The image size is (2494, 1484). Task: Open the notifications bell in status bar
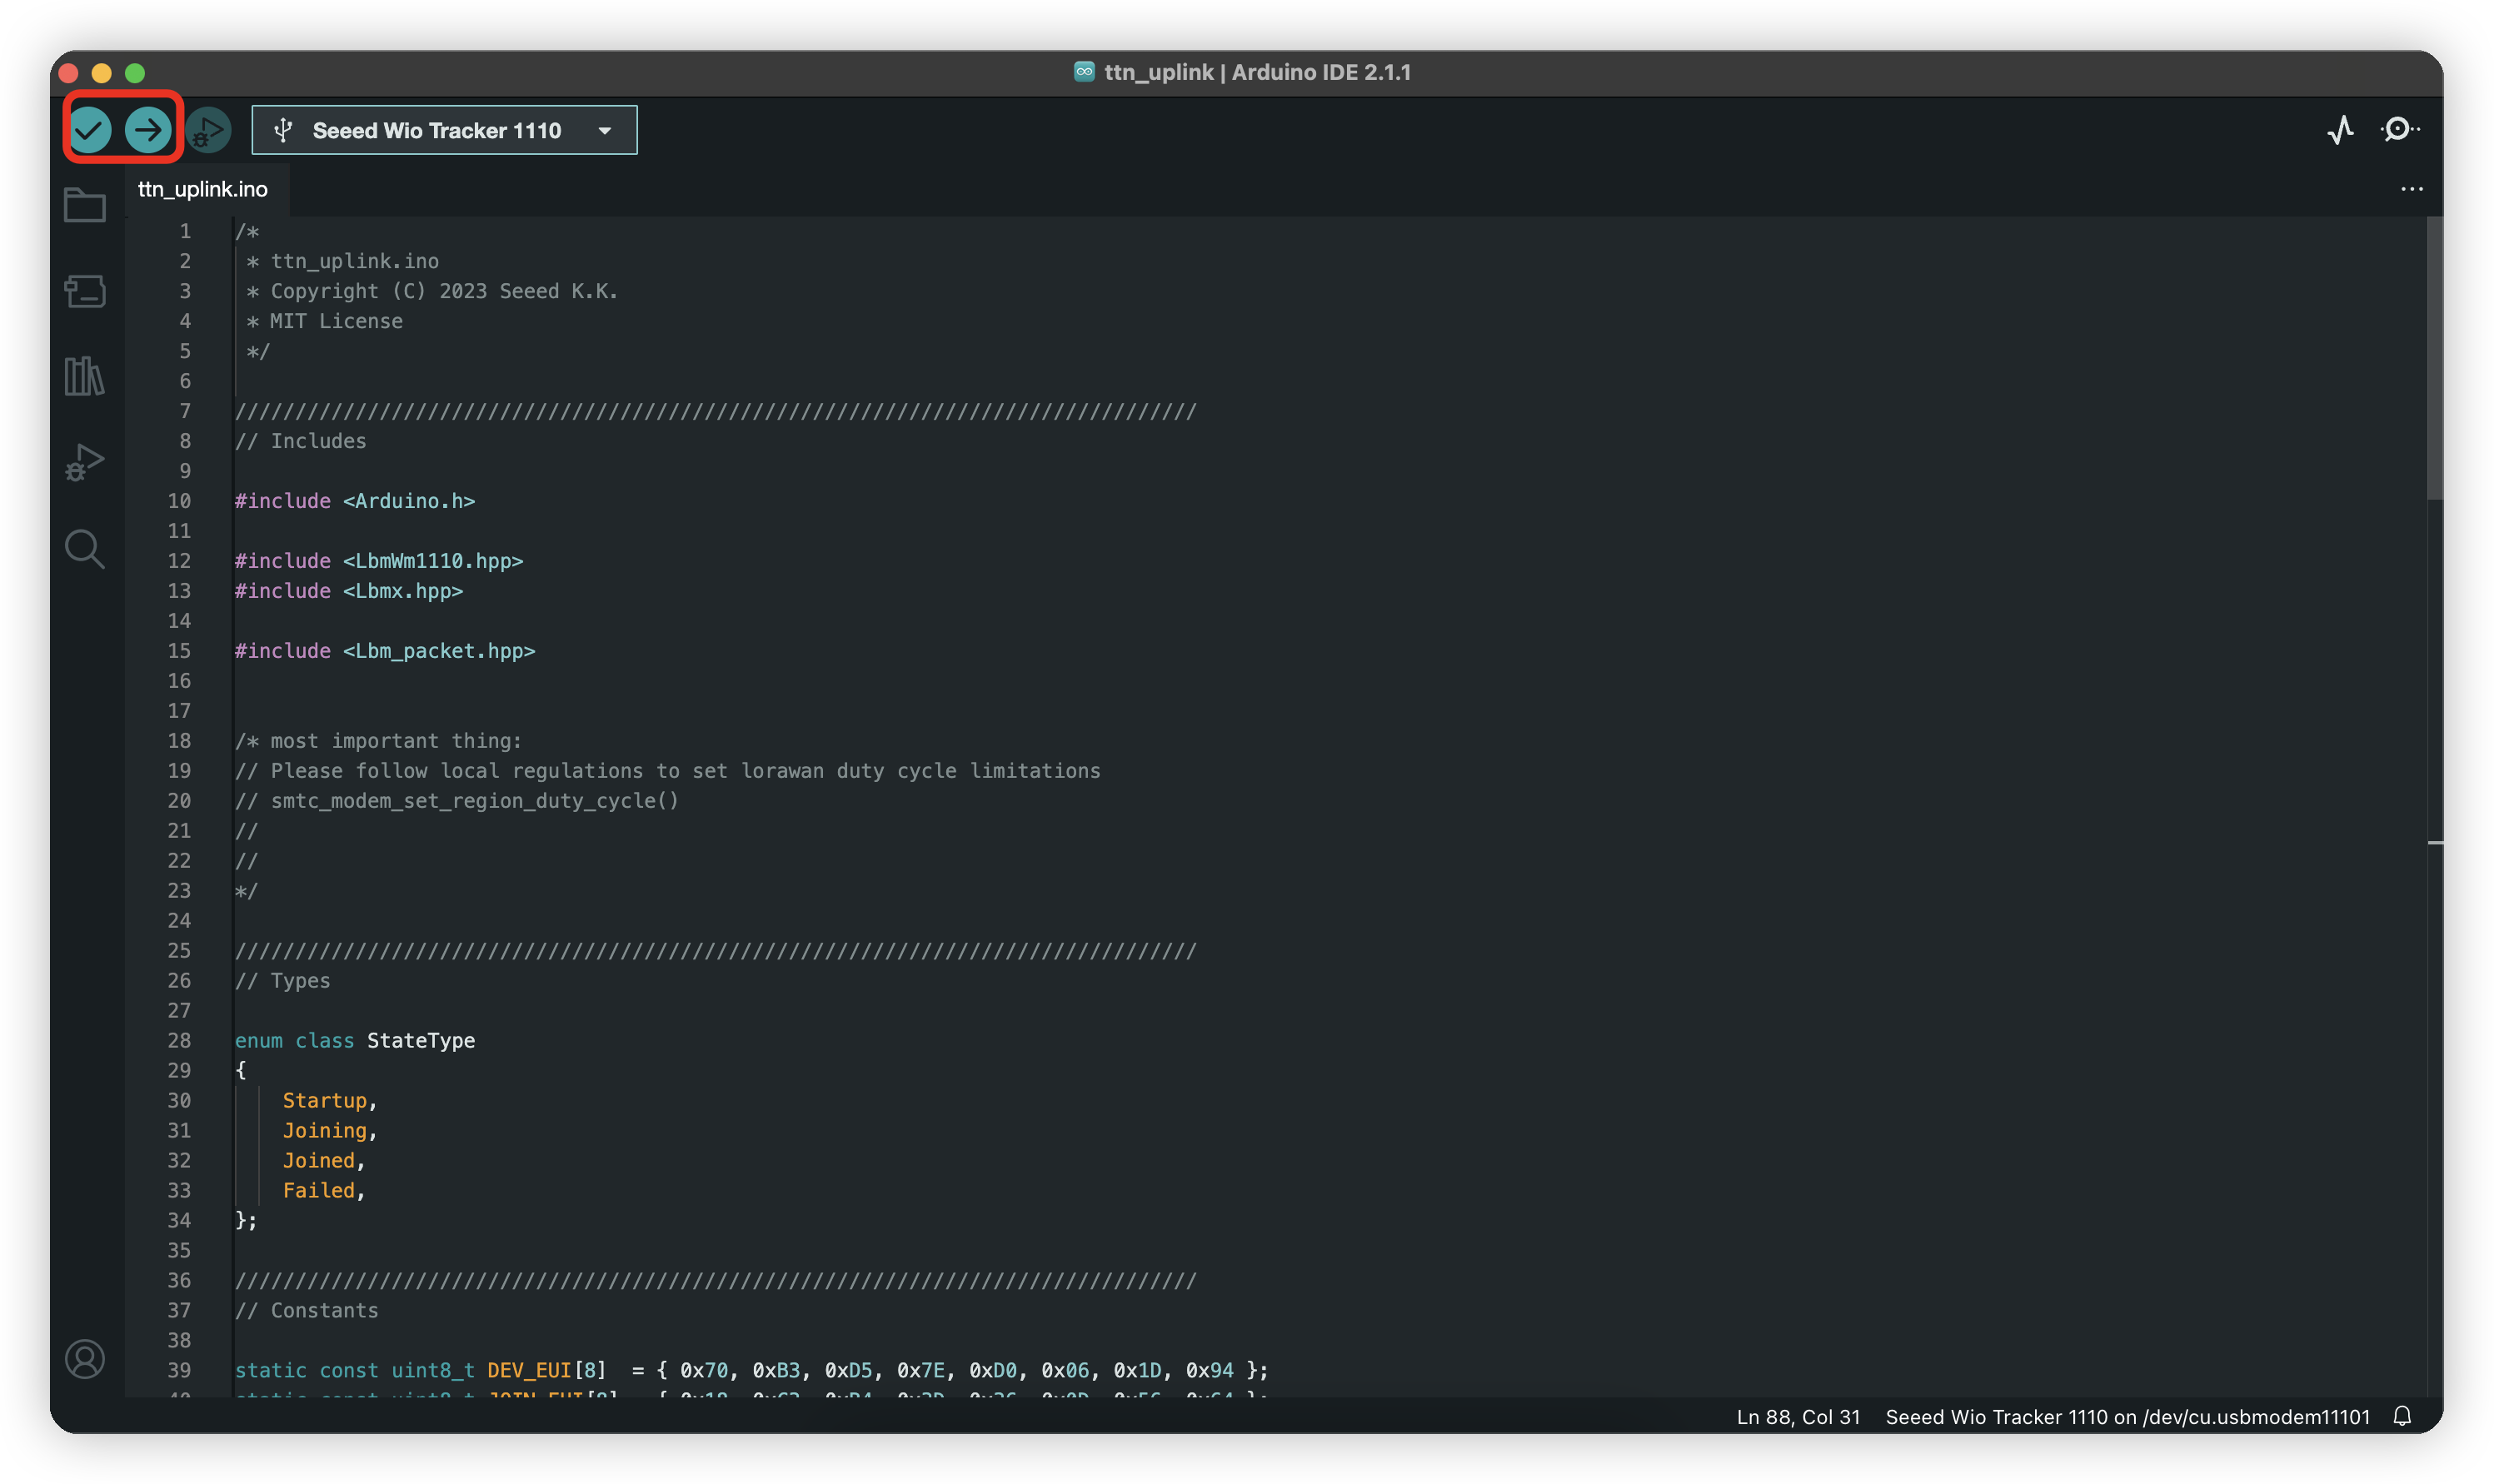(x=2402, y=1416)
